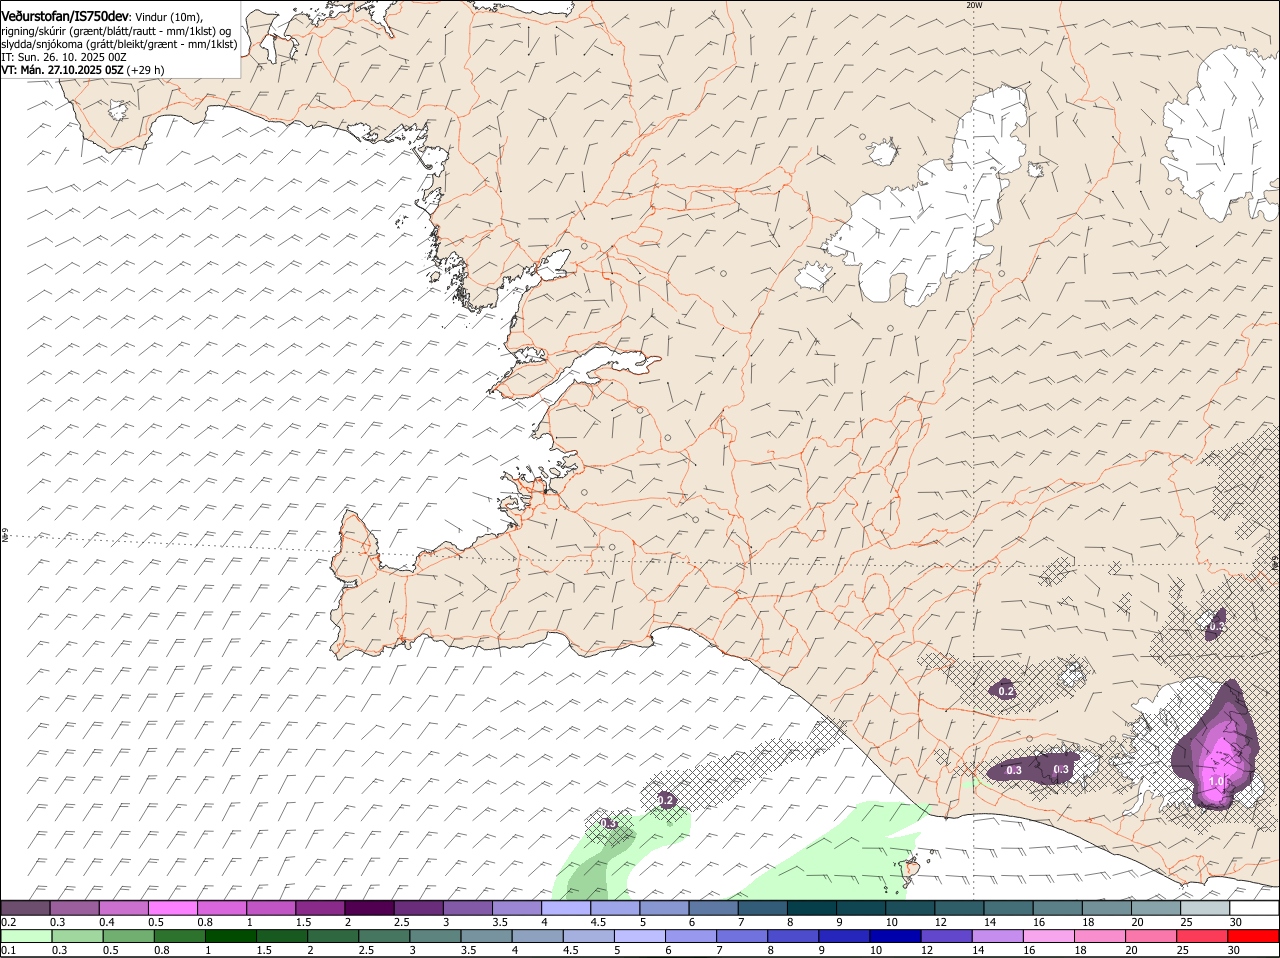
Task: Select lower legend light pink swatch above 16
Action: pyautogui.click(x=1048, y=936)
